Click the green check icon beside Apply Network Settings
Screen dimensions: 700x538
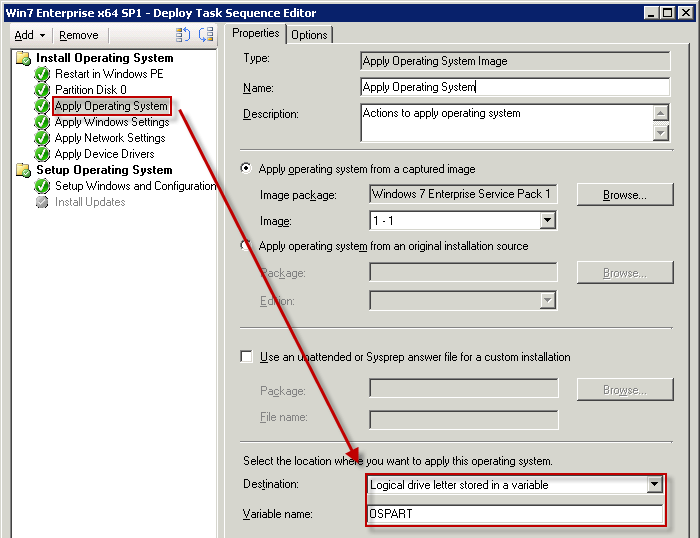(42, 138)
